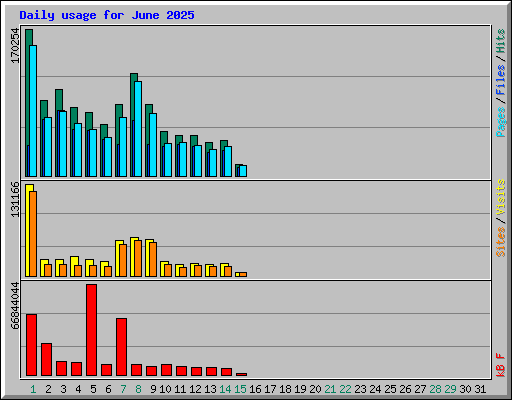
Task: Click the red KB bar for day 2
Action: 47,359
